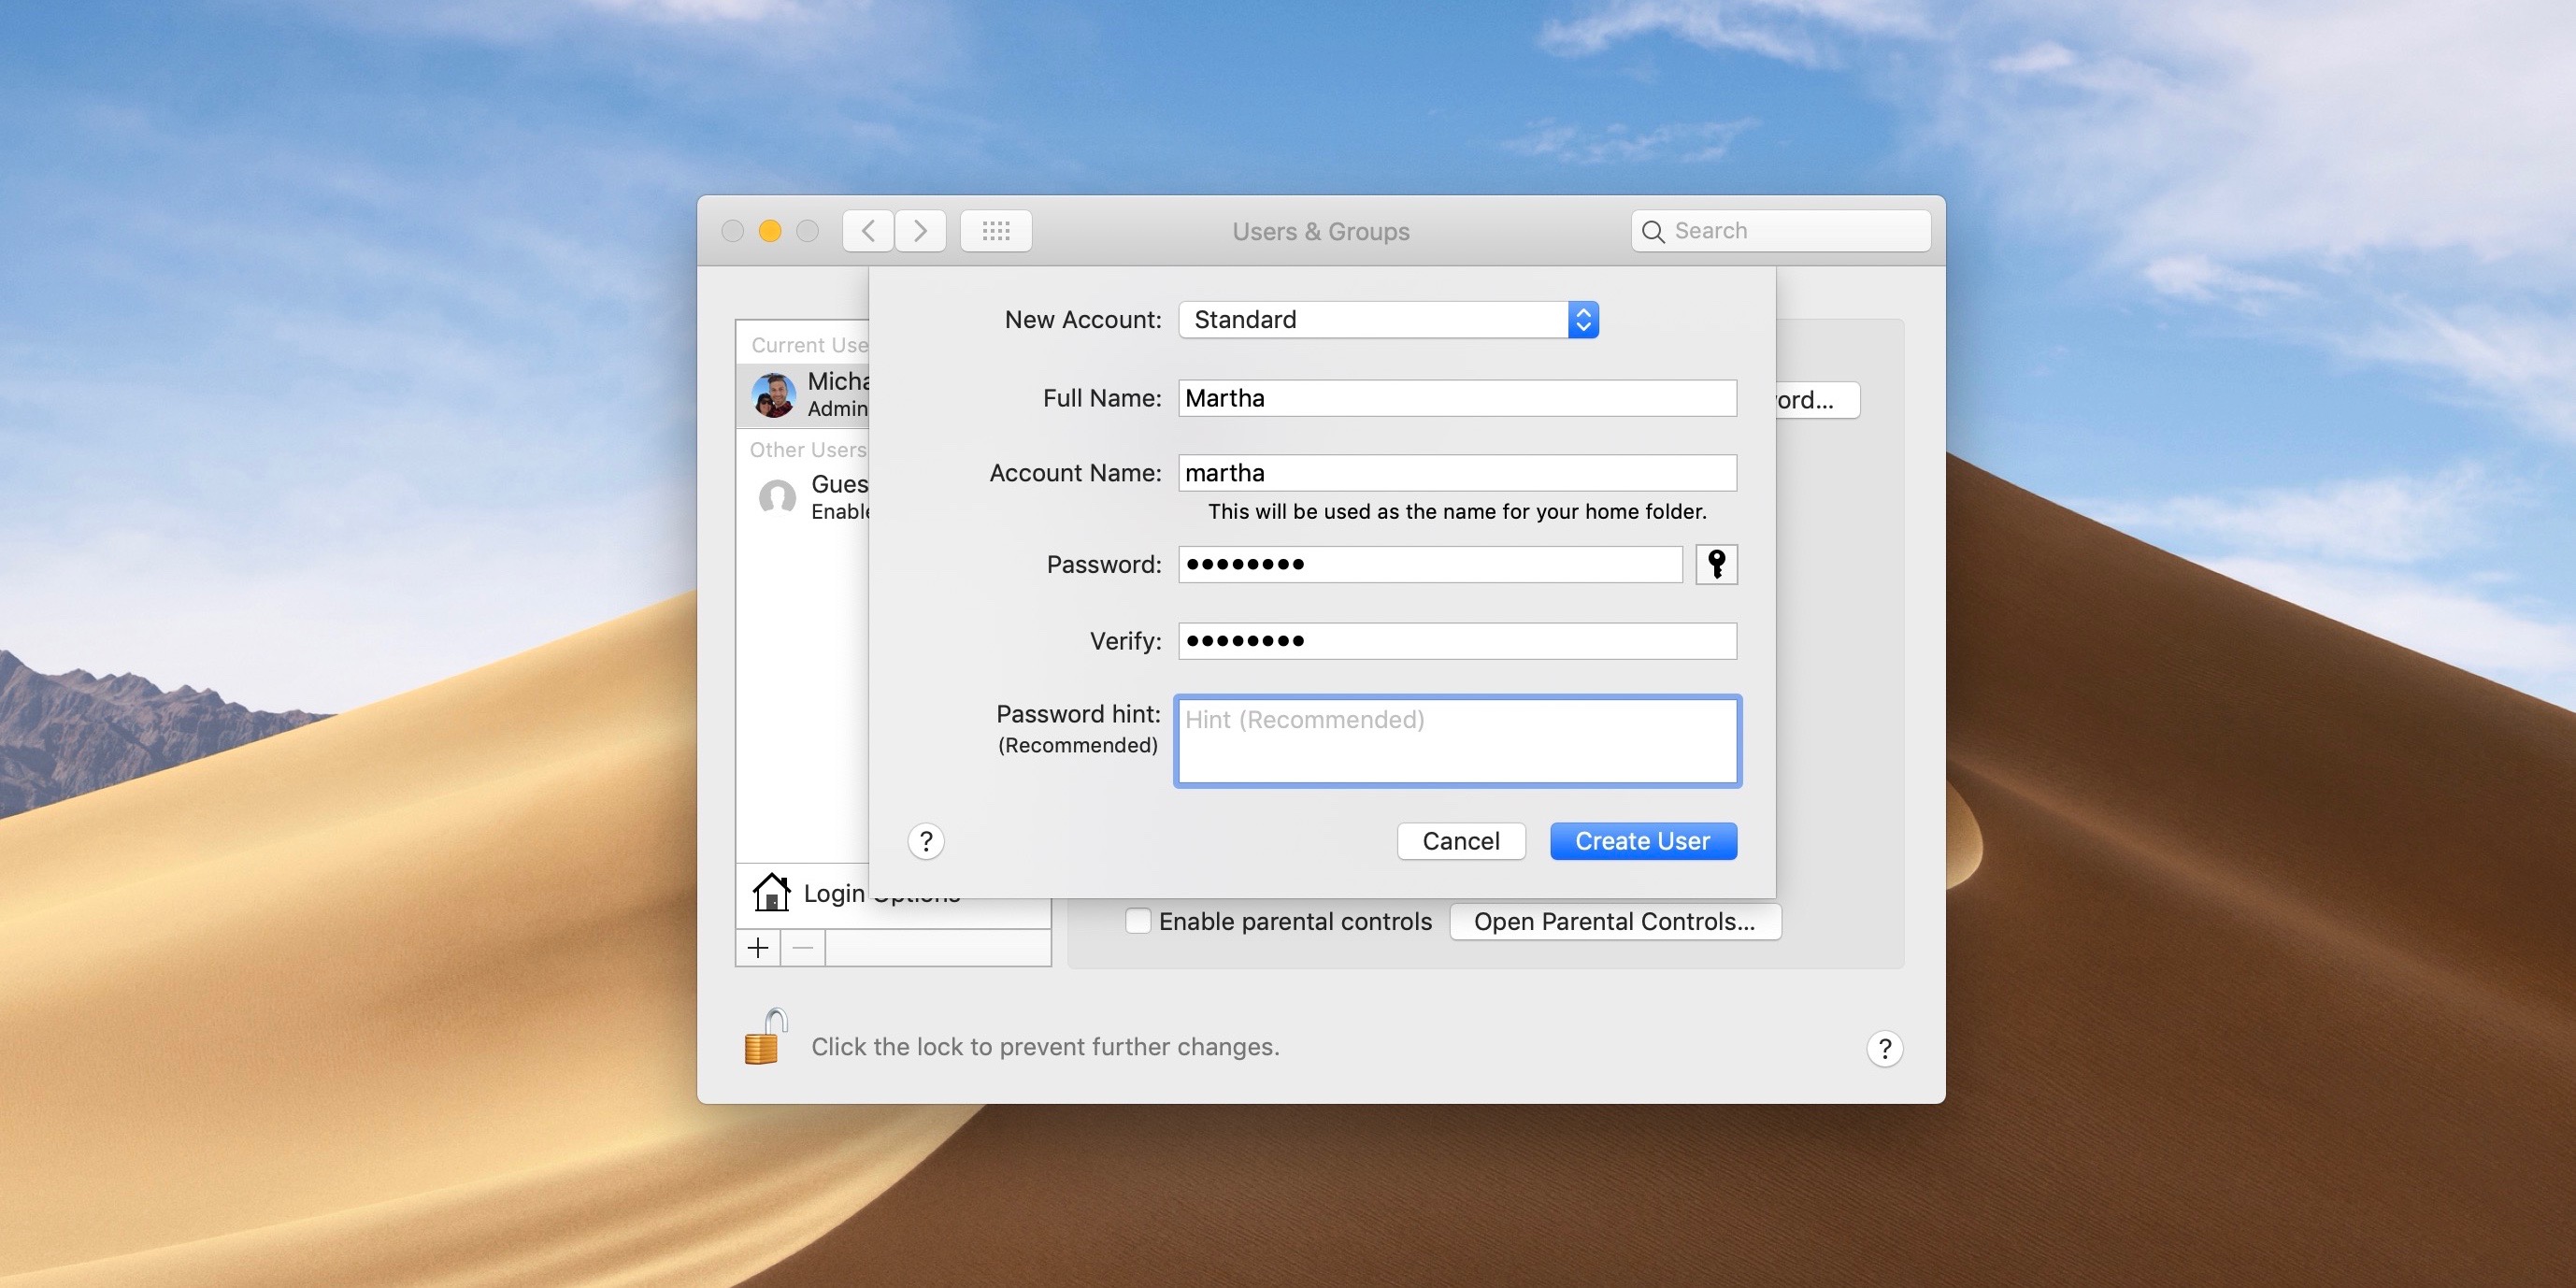The width and height of the screenshot is (2576, 1288).
Task: Click 'Click the lock to prevent further changes' text
Action: 1045,1046
